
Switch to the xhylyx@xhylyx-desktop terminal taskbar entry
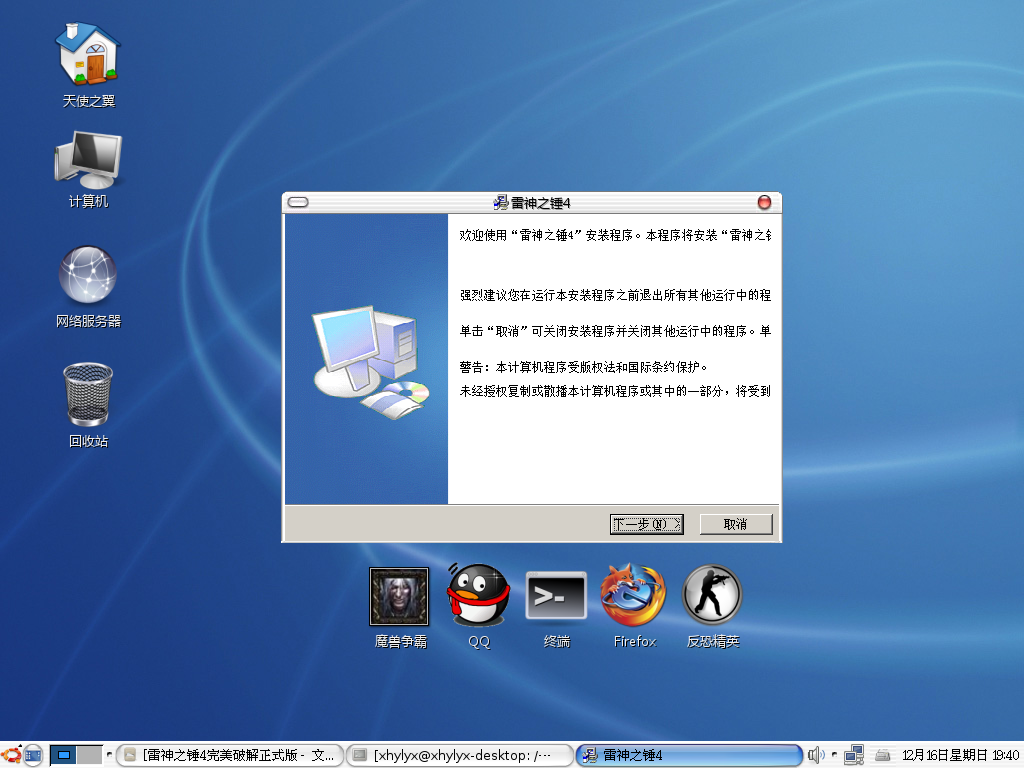coord(459,756)
